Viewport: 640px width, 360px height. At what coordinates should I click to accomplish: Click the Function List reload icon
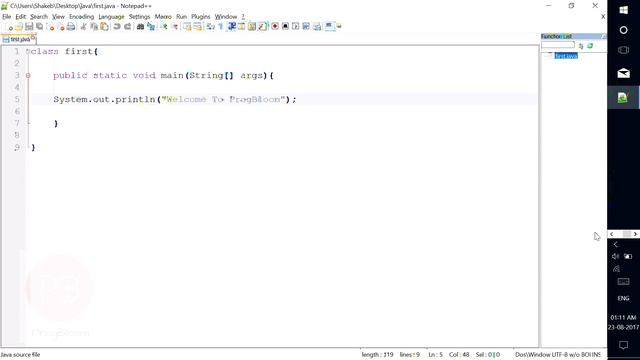(x=590, y=46)
